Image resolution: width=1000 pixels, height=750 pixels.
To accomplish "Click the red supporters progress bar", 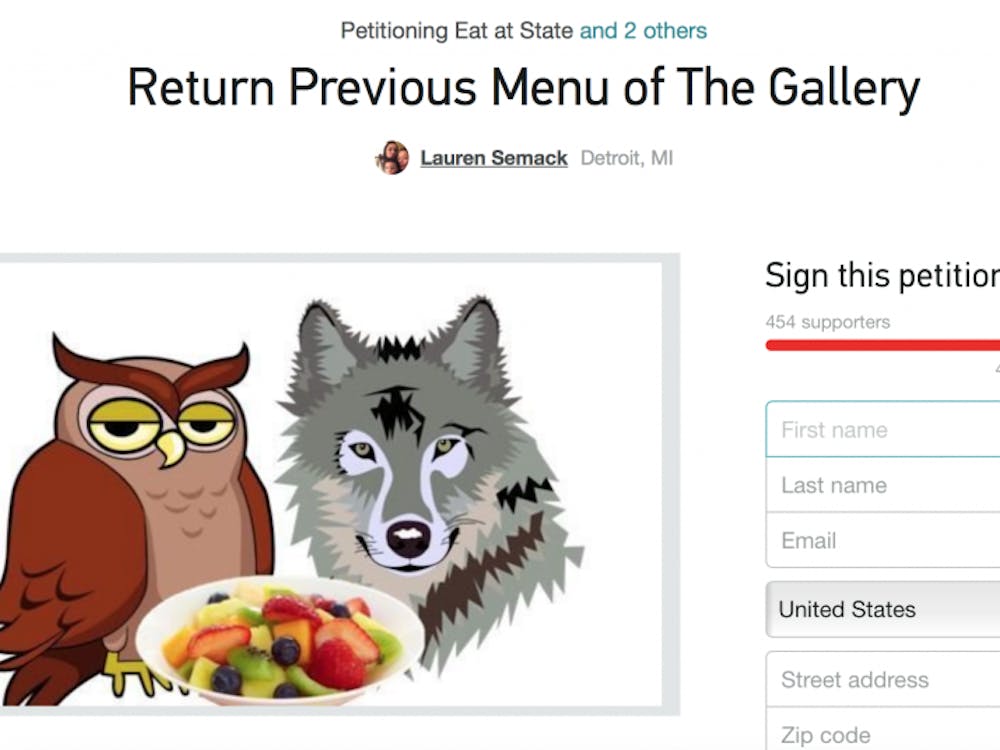I will (x=883, y=345).
